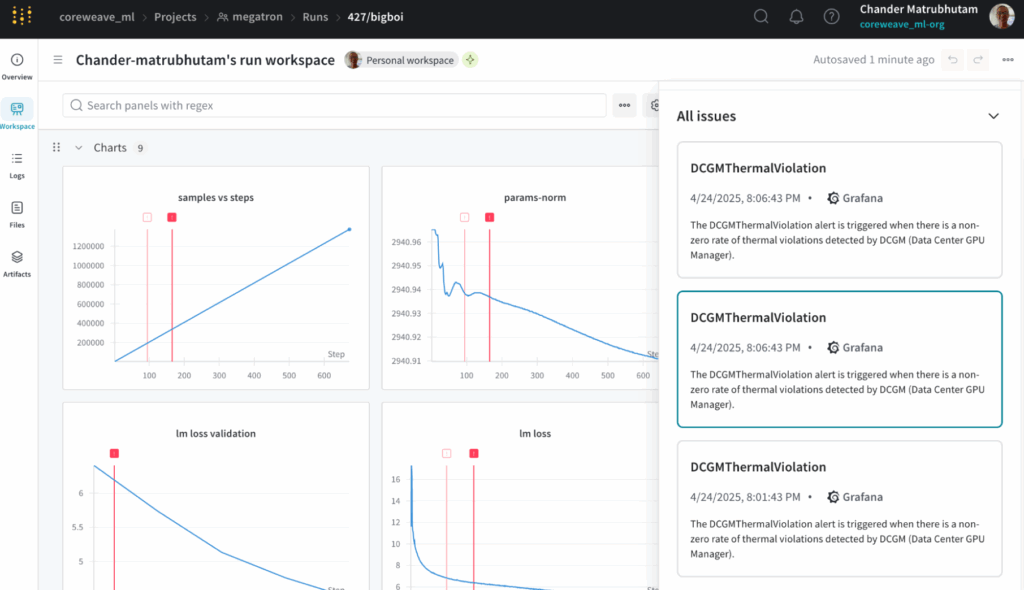Select hollow alert marker on samples vs steps

click(147, 218)
